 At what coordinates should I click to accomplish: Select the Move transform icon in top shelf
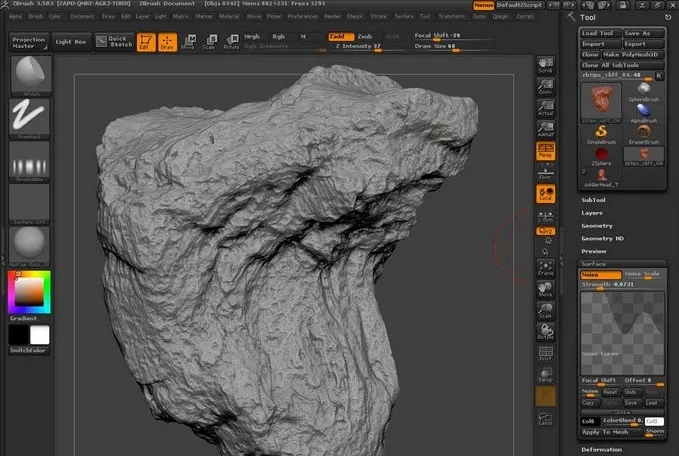pos(188,42)
